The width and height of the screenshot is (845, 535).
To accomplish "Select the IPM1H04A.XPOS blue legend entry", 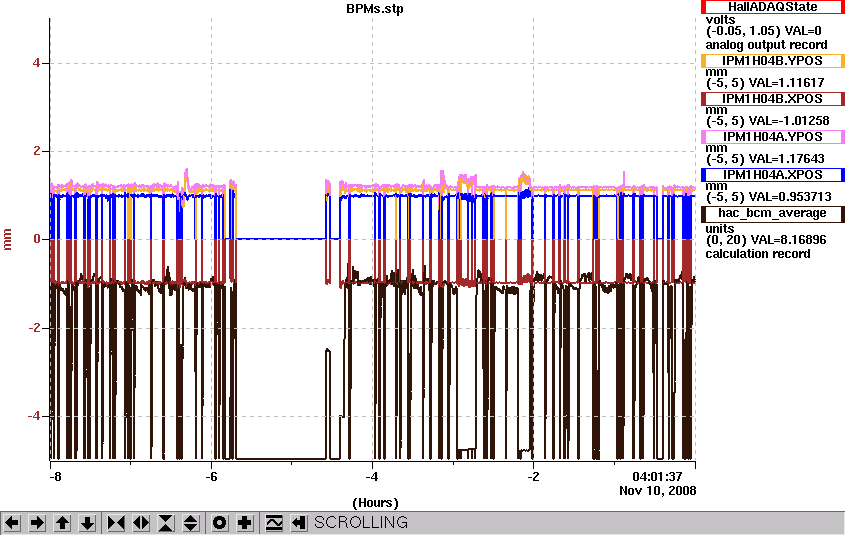I will coord(773,175).
